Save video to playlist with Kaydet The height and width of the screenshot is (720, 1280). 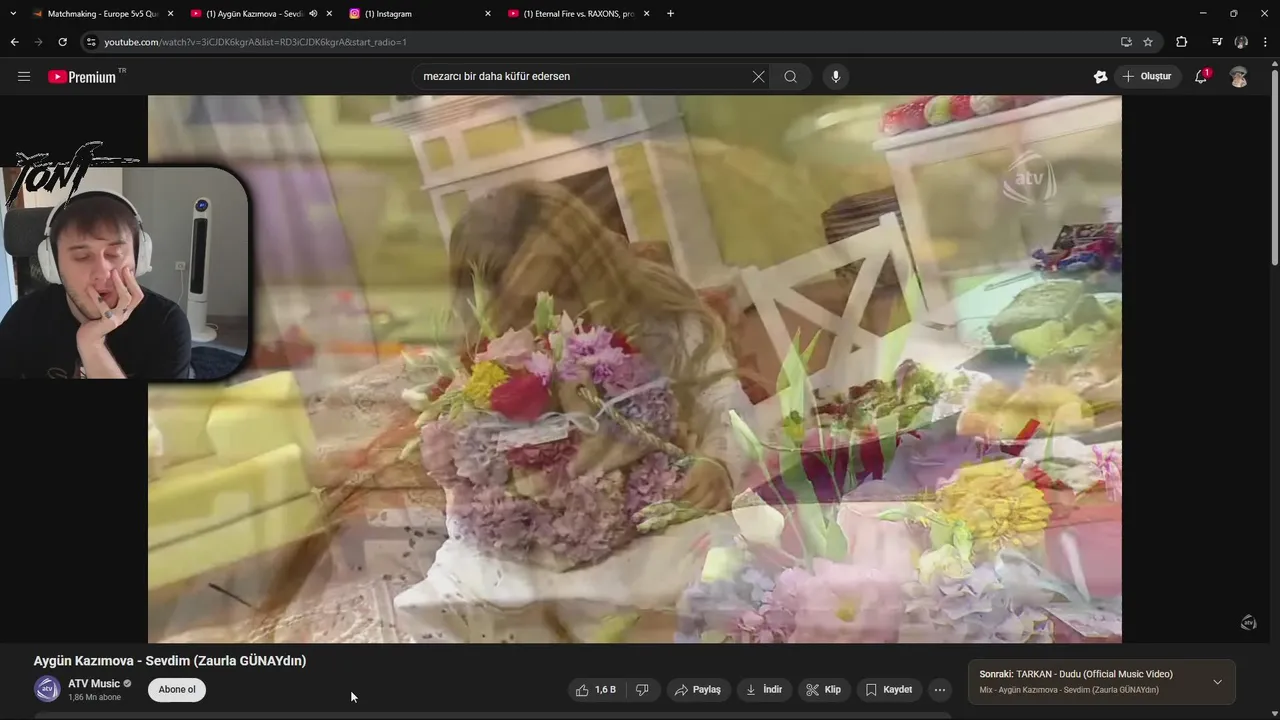coord(889,690)
